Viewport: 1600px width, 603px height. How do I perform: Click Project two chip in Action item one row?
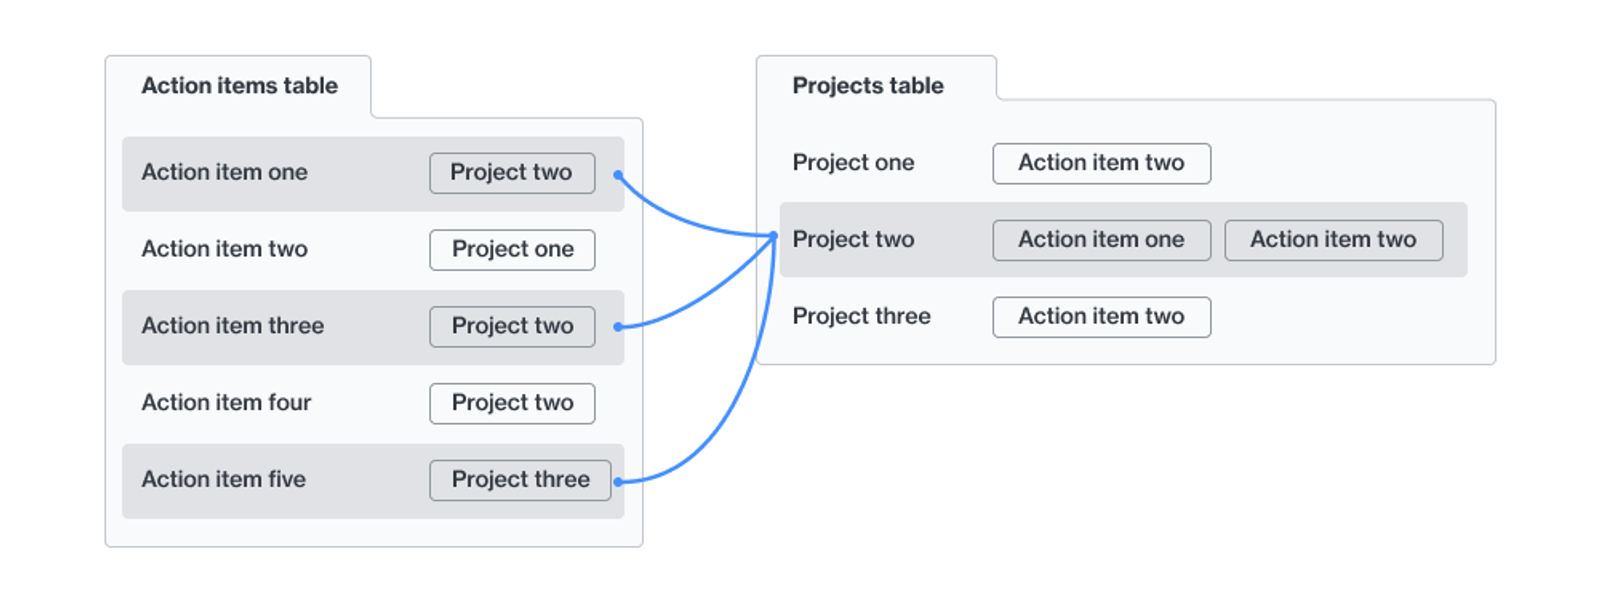point(512,173)
